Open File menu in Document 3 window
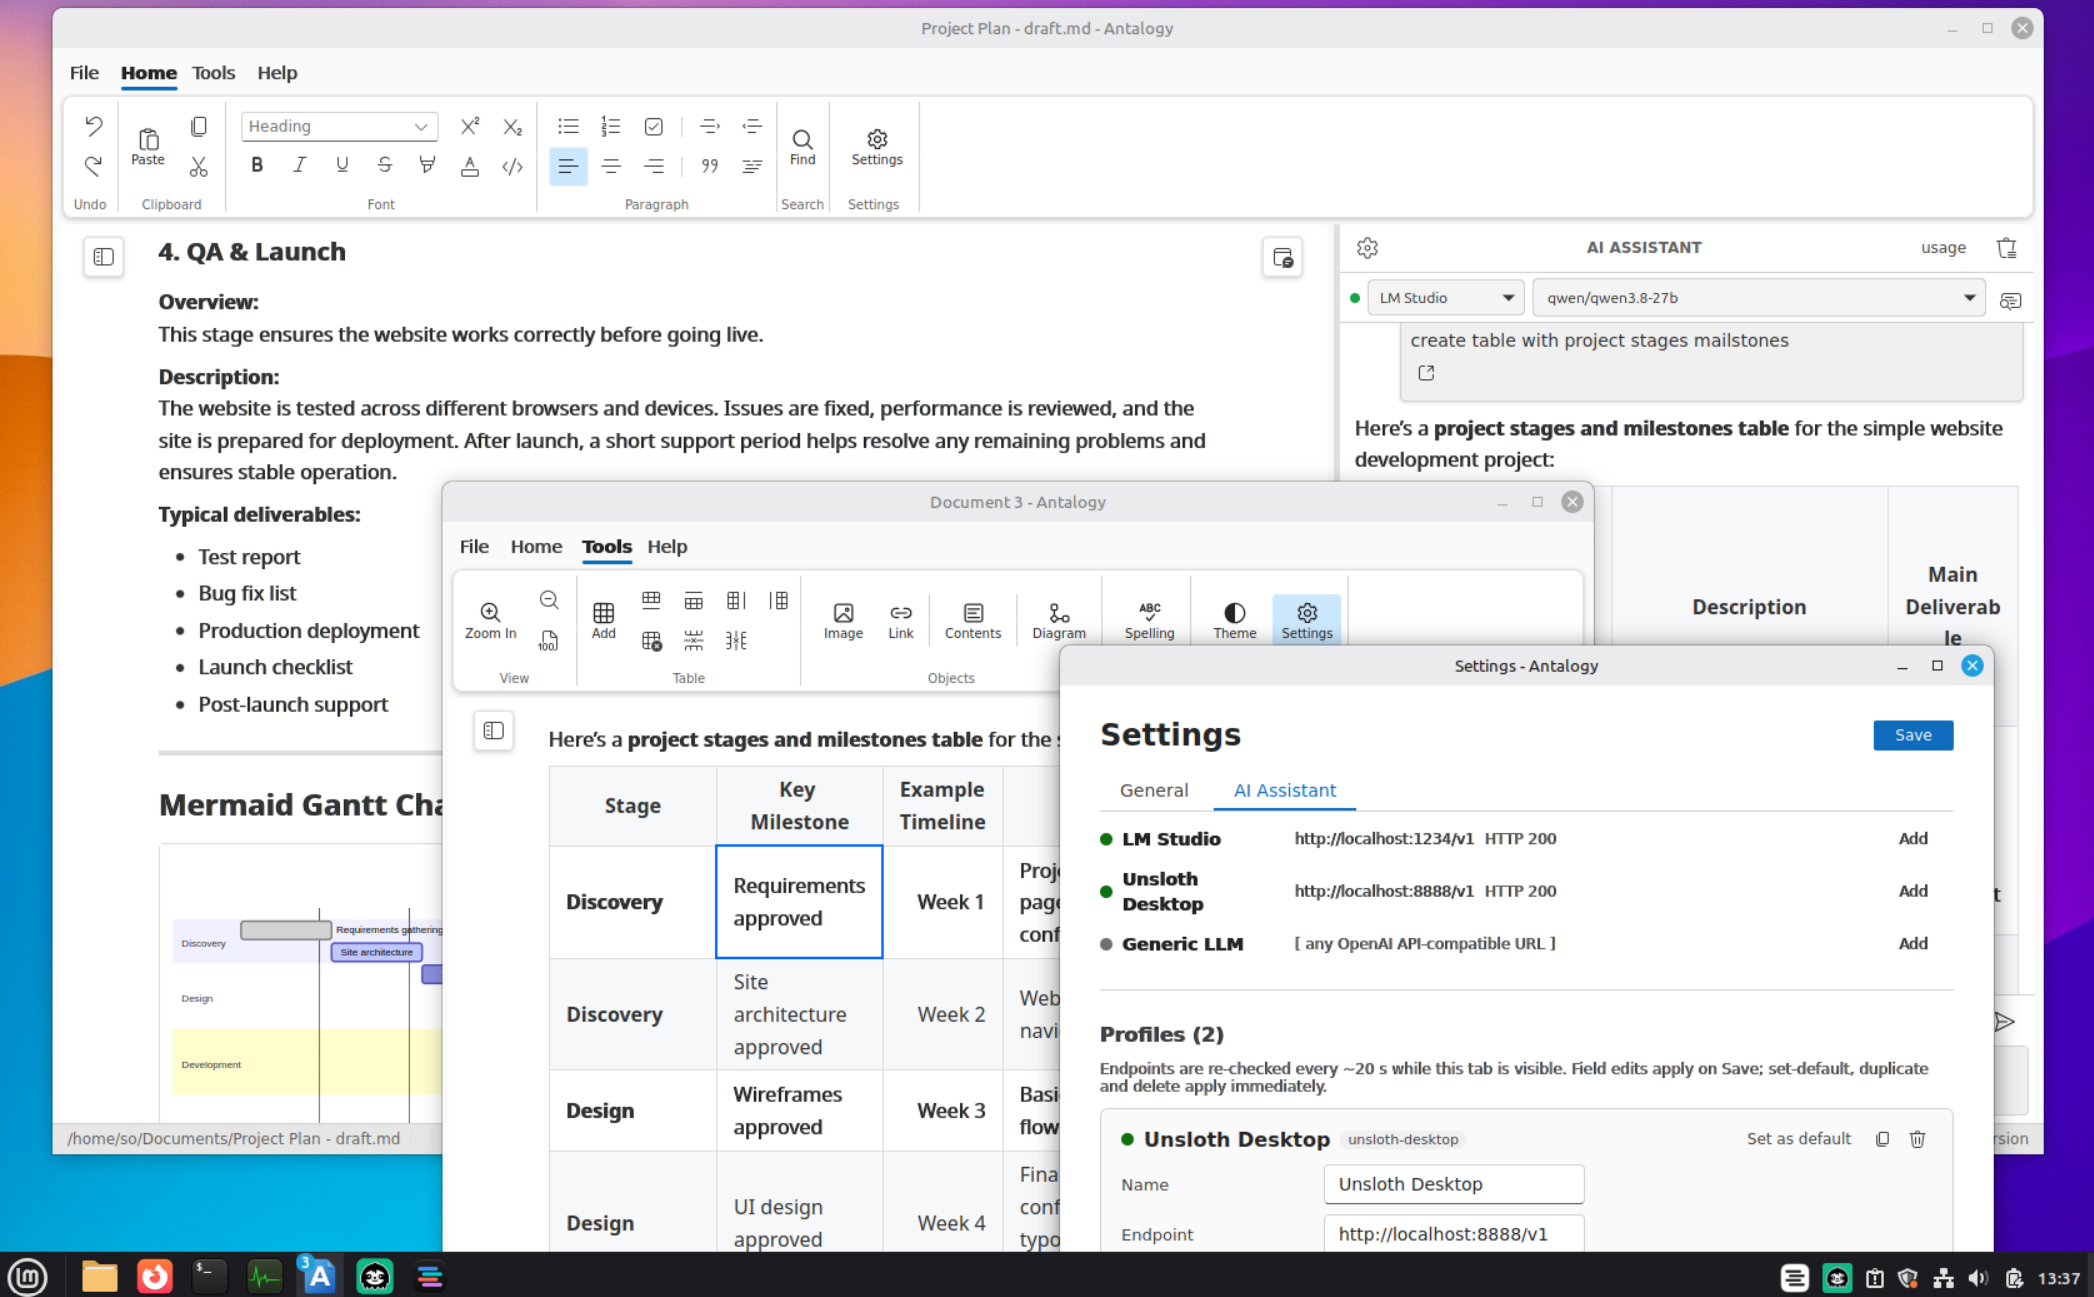Image resolution: width=2094 pixels, height=1297 pixels. coord(474,546)
